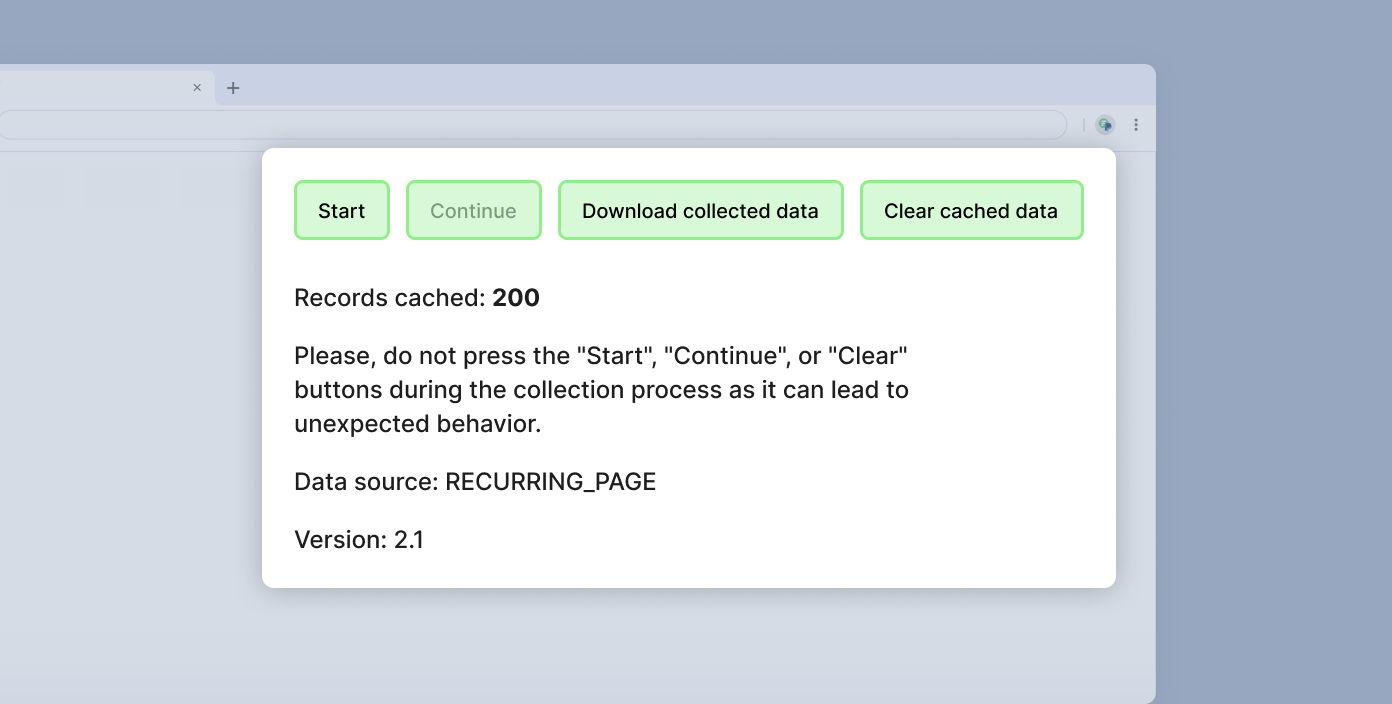Start the data collection process

point(342,210)
